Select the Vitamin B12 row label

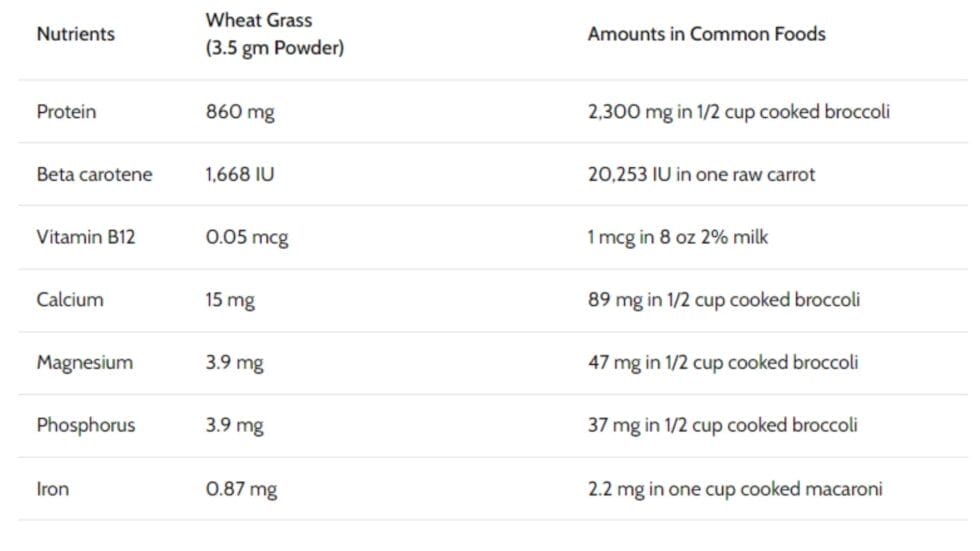pyautogui.click(x=85, y=238)
